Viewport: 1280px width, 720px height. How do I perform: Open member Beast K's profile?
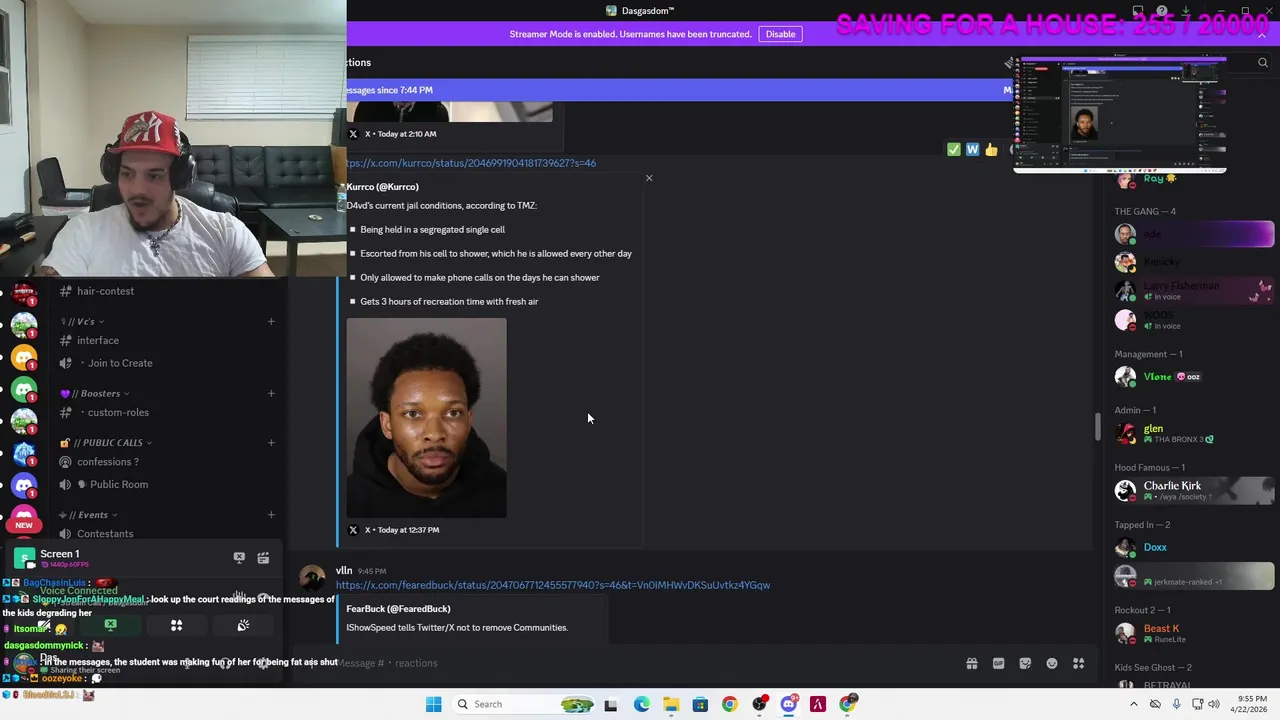(1195, 633)
